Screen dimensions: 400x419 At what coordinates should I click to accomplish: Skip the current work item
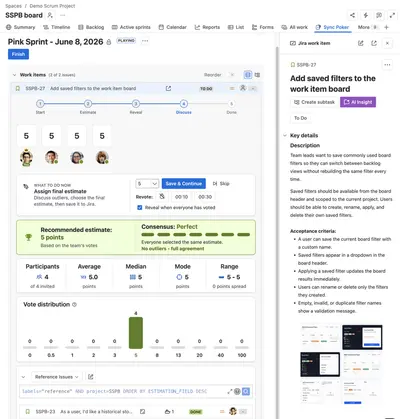221,184
